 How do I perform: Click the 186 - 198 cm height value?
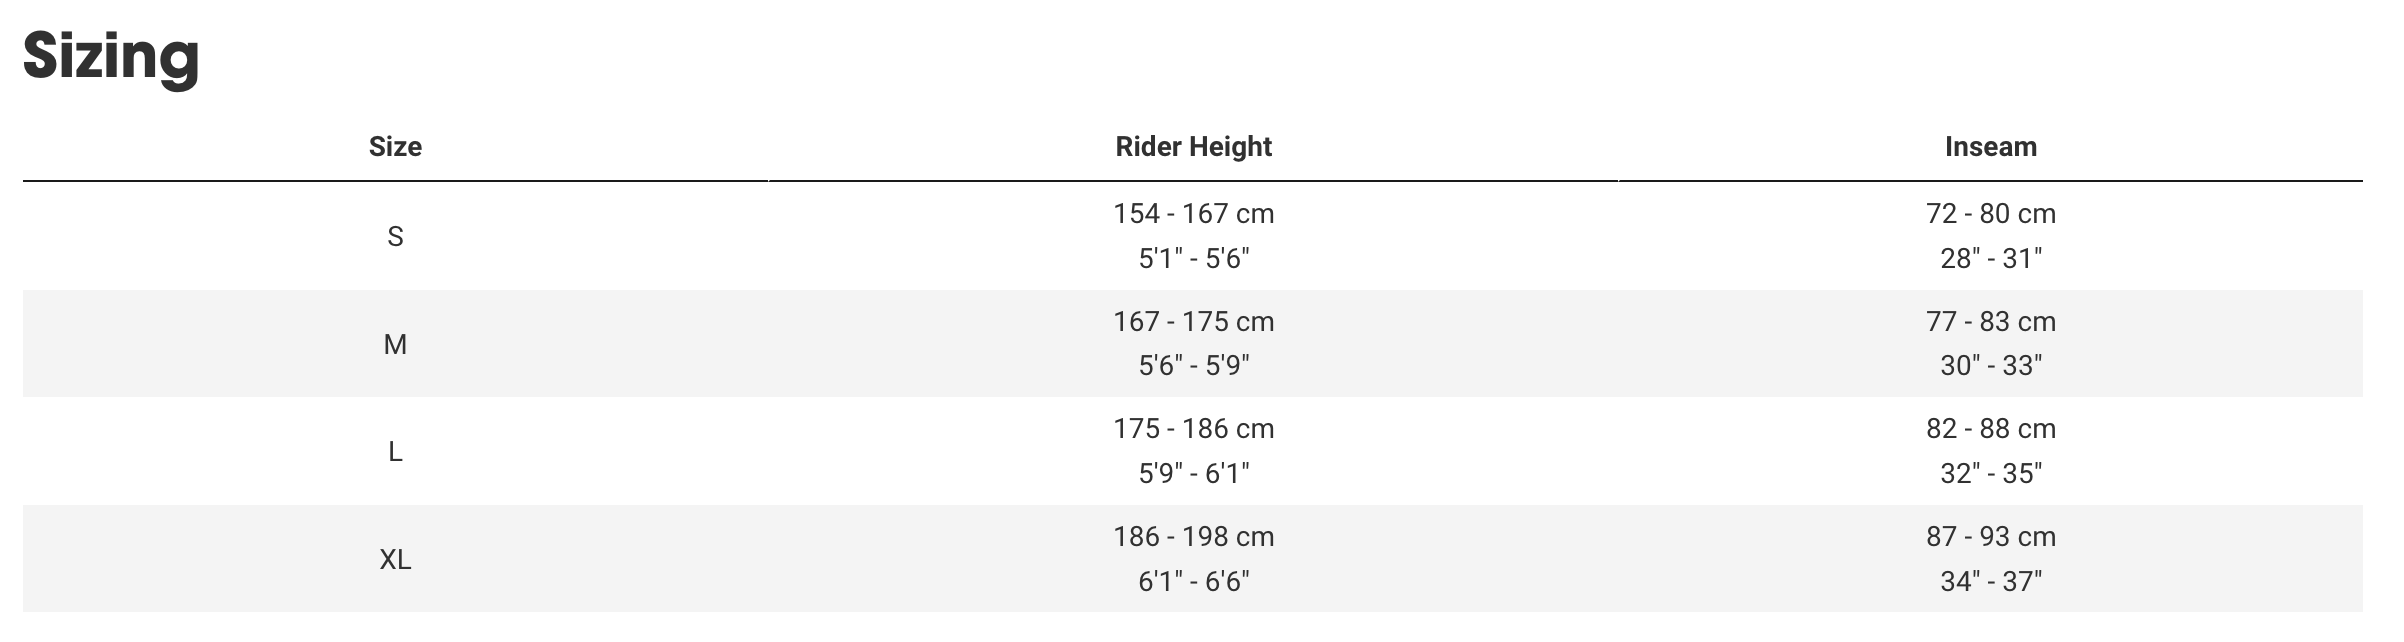(1193, 537)
